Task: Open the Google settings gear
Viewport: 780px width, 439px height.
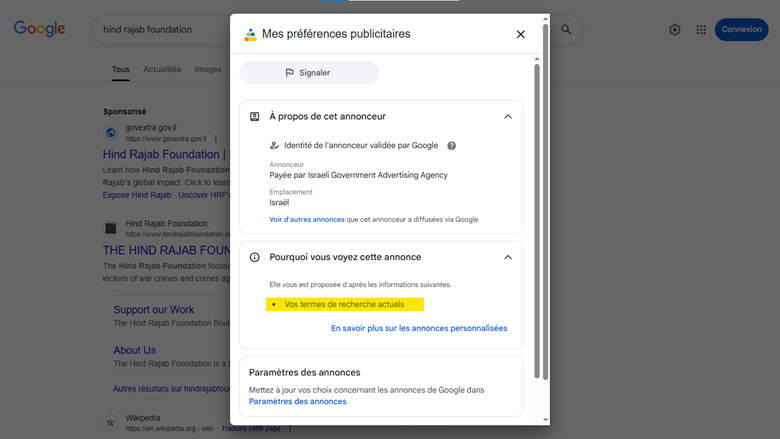Action: [675, 30]
